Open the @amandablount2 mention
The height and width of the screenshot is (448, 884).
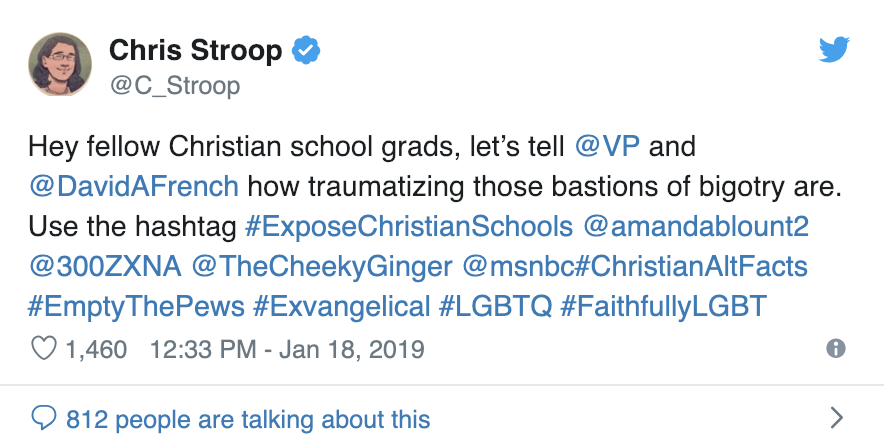(696, 227)
